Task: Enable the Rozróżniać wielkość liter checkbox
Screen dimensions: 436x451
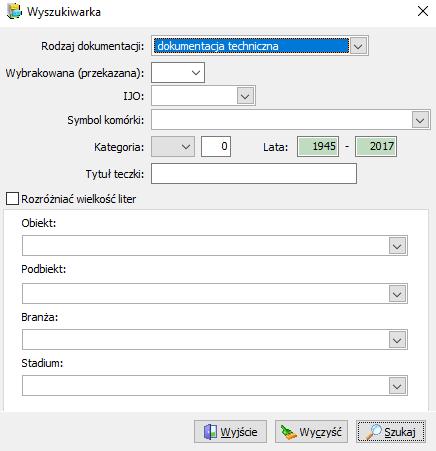Action: (x=12, y=199)
